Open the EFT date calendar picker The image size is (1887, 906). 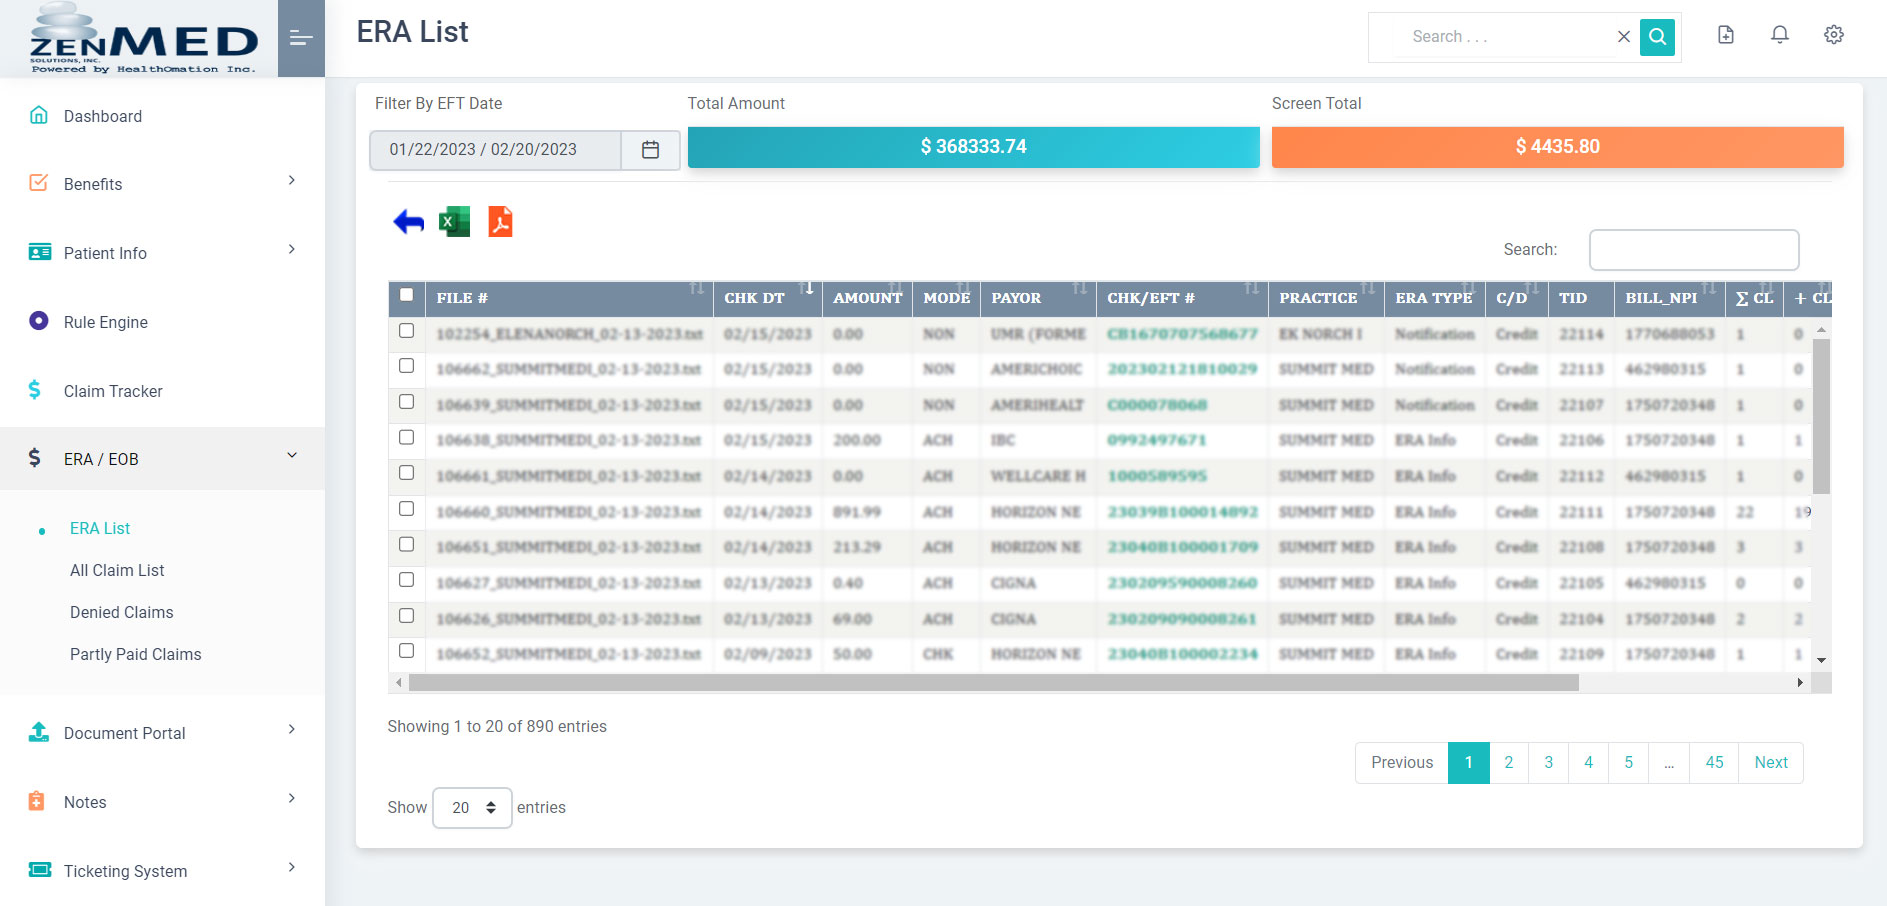650,150
